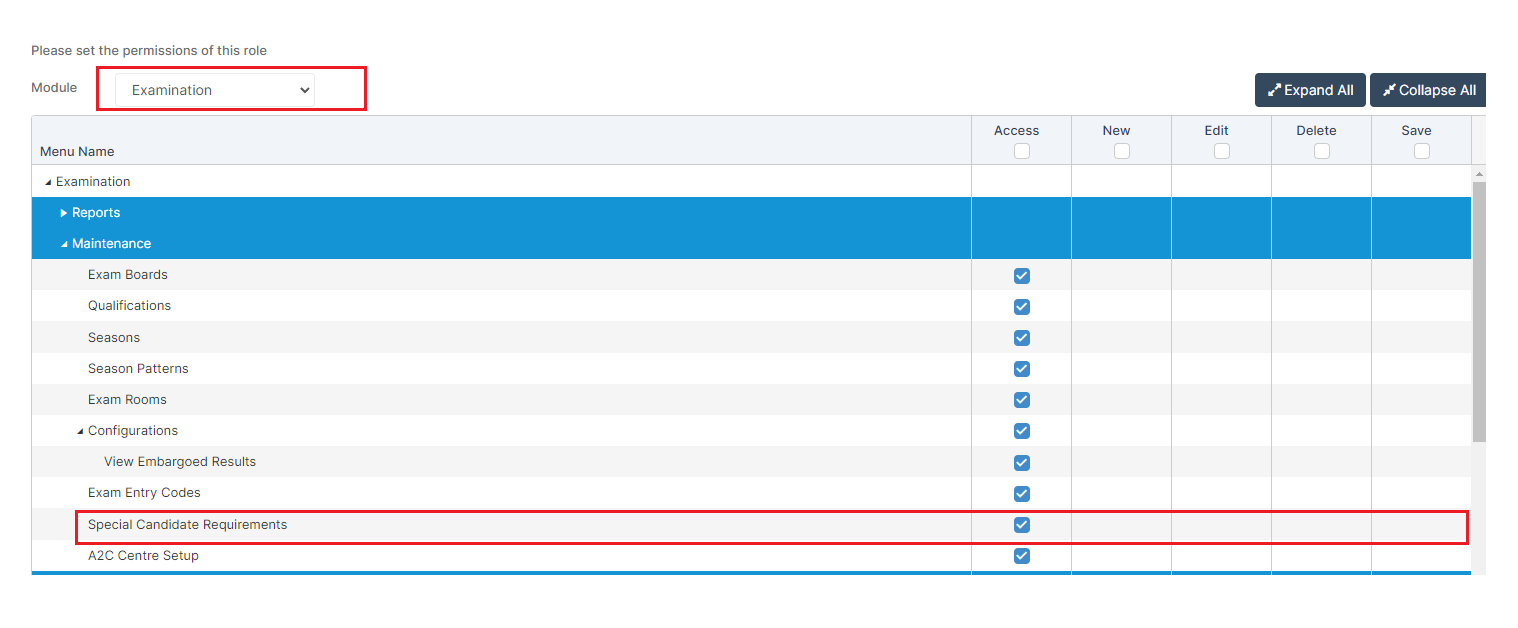Uncheck Access for Exam Entry Codes

pyautogui.click(x=1022, y=494)
